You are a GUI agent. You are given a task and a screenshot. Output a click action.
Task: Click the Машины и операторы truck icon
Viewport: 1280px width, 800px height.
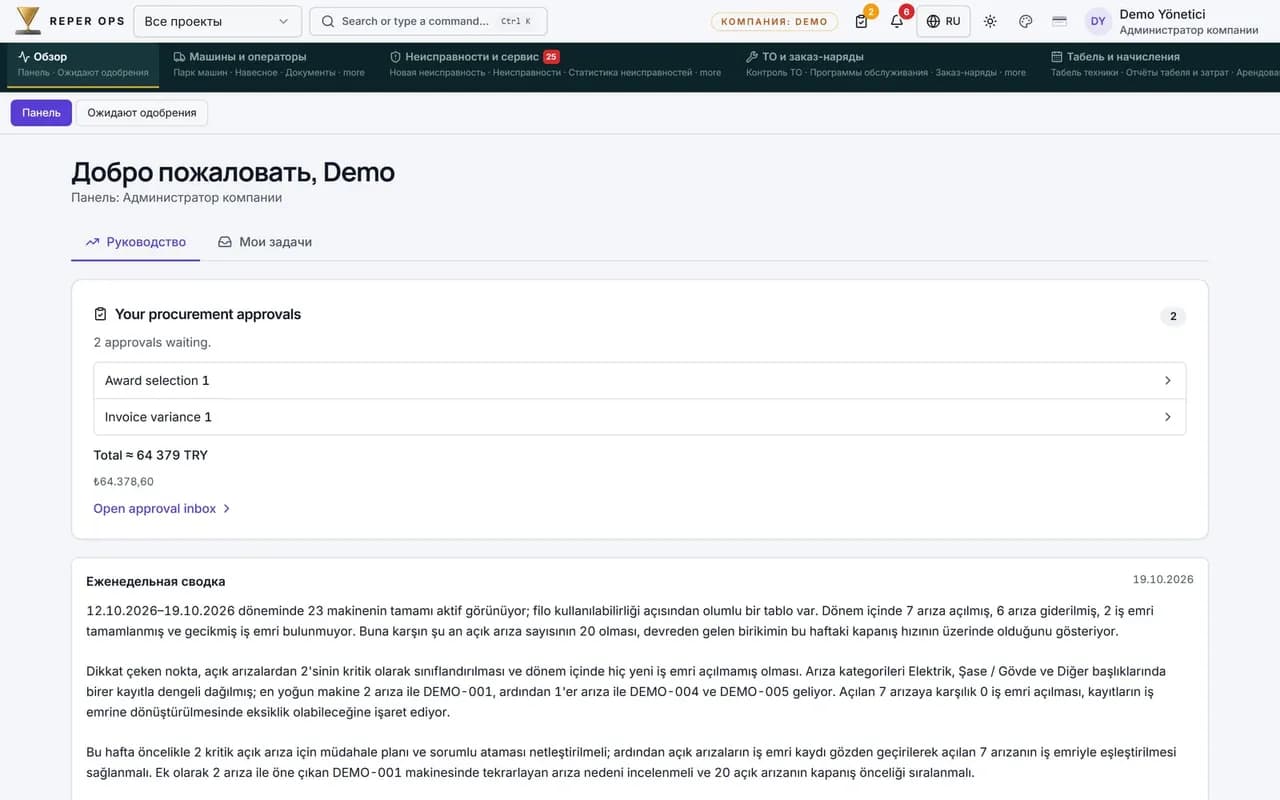pyautogui.click(x=179, y=57)
